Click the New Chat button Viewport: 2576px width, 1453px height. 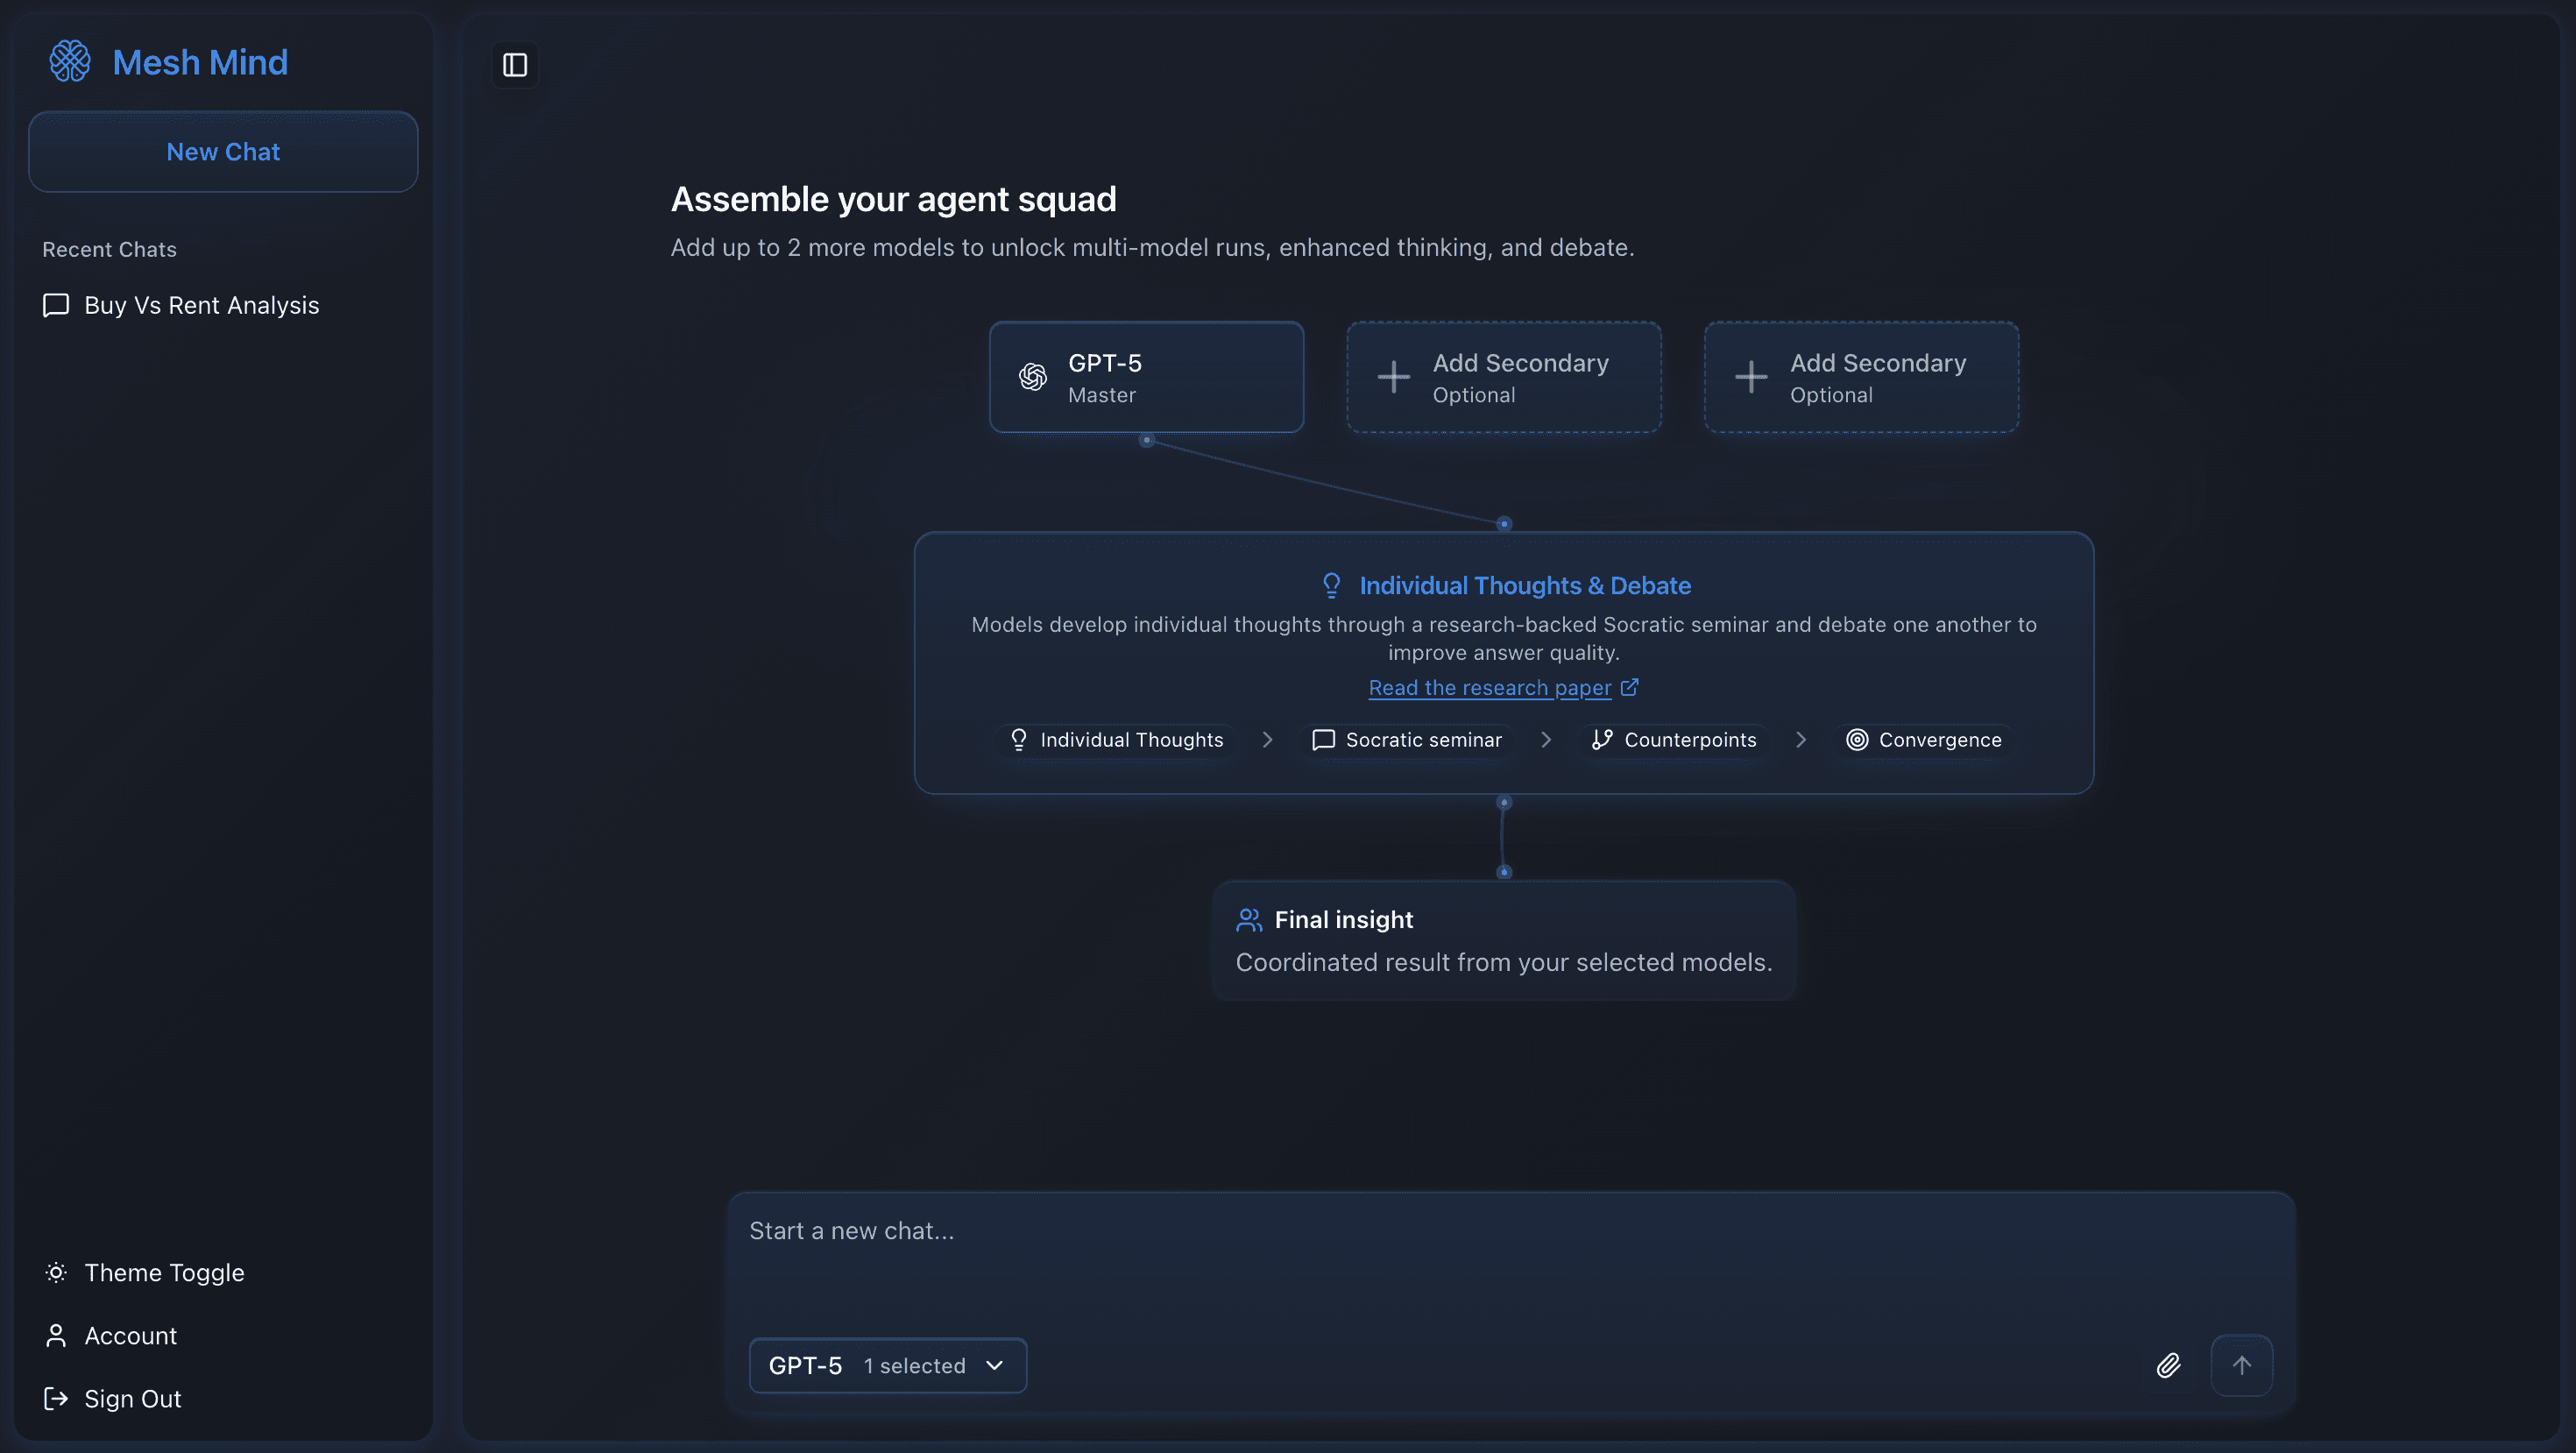click(223, 152)
